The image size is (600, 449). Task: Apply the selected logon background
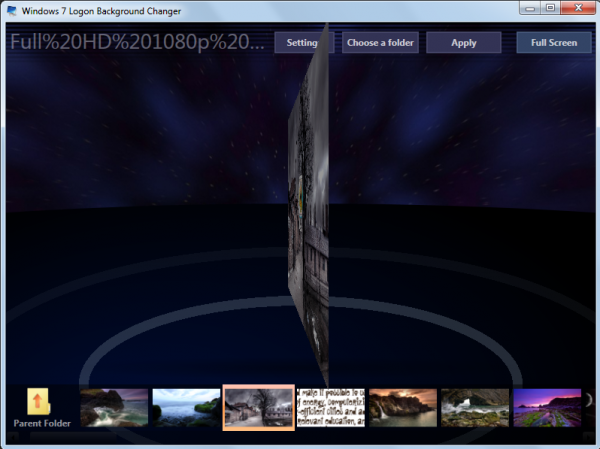pos(463,42)
